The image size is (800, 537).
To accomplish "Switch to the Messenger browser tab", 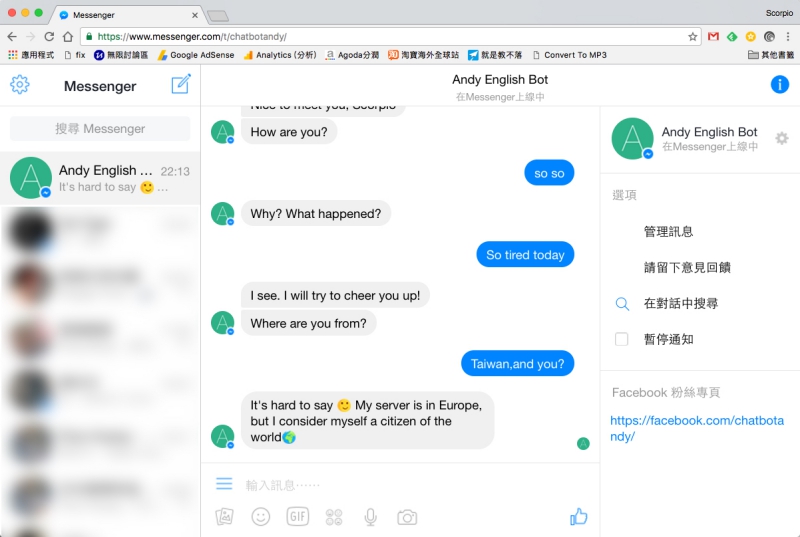I will (128, 15).
